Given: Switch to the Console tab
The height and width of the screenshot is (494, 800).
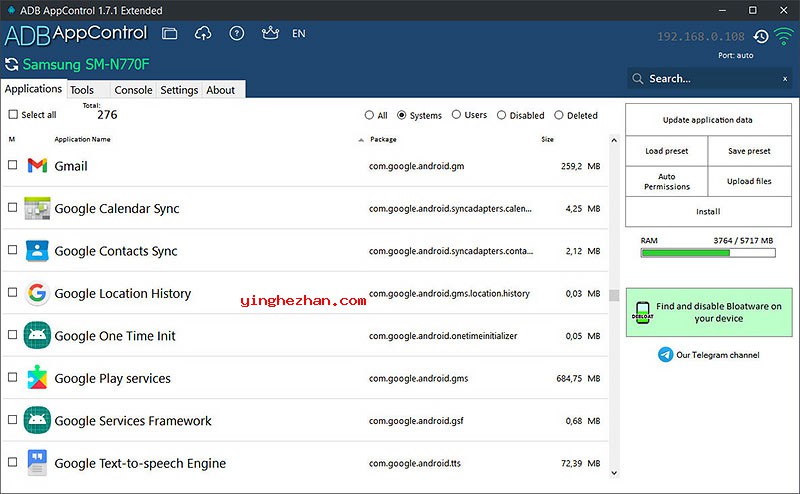Looking at the screenshot, I should pyautogui.click(x=133, y=90).
